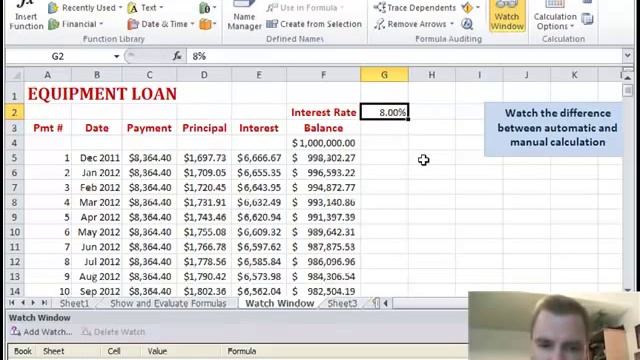Click Dec 2011 date cell
This screenshot has height=360, width=640.
97,158
